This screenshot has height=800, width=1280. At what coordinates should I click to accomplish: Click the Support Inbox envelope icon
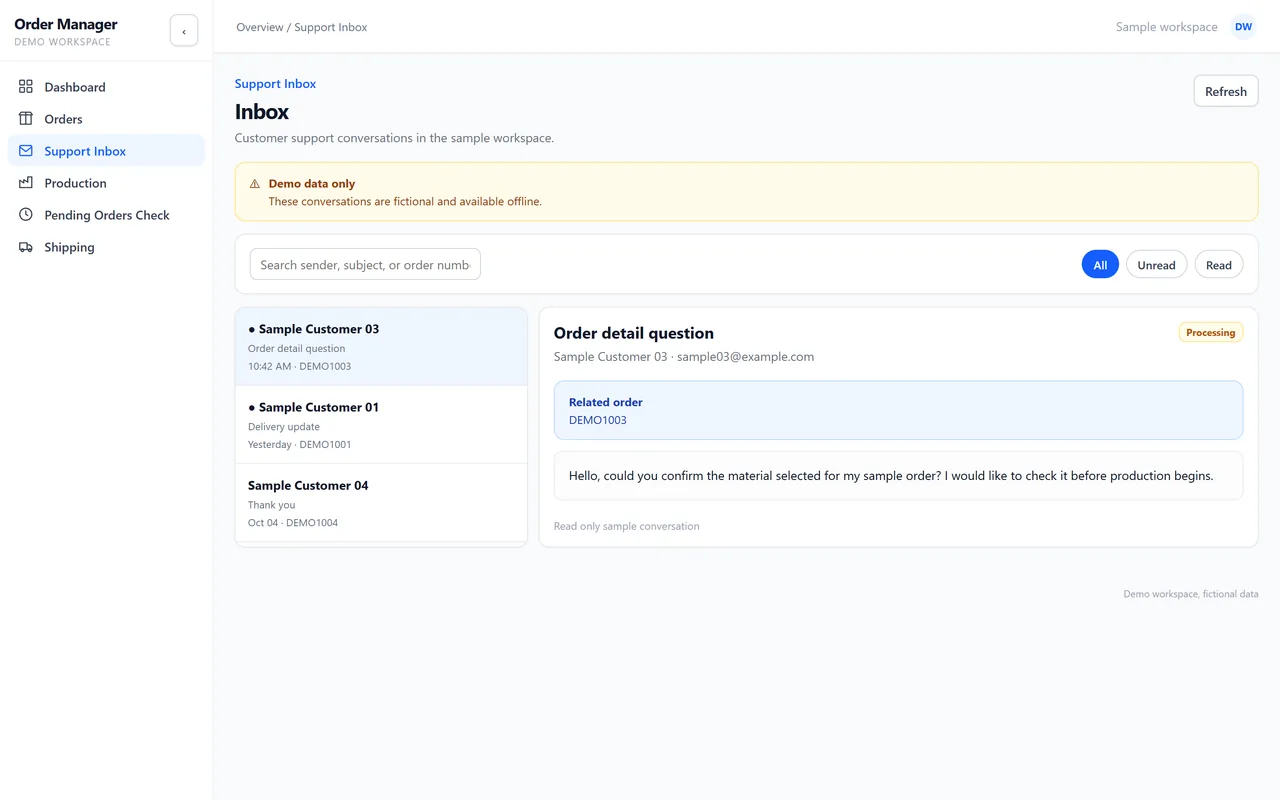(26, 151)
